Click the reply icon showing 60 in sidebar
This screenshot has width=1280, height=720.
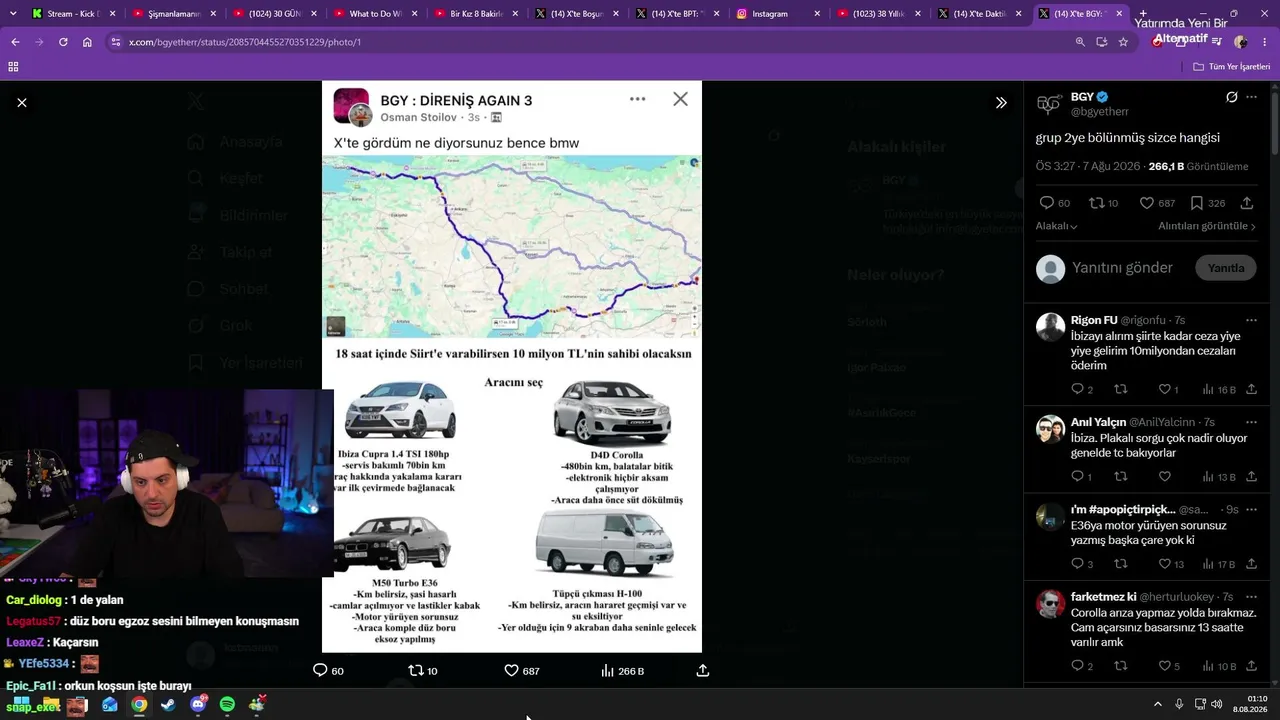(x=1054, y=203)
